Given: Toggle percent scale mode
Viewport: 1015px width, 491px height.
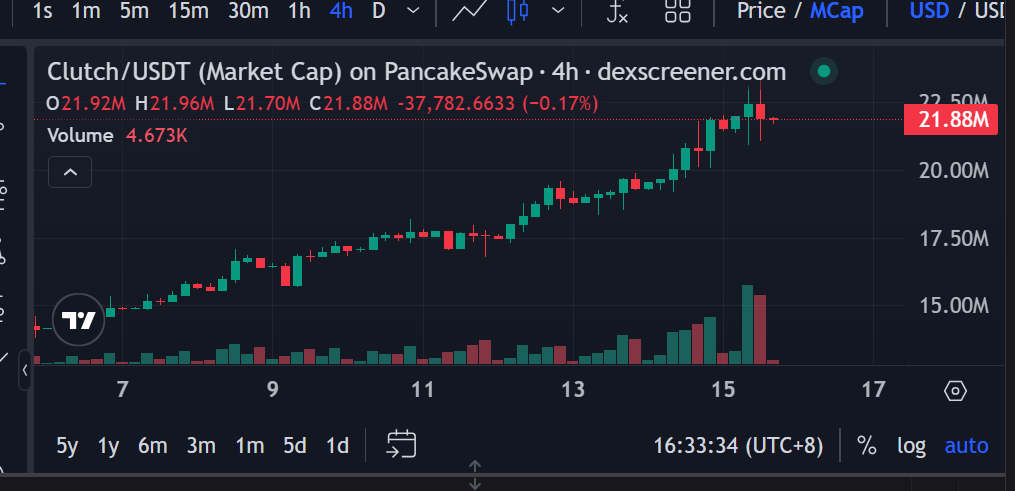Looking at the screenshot, I should (867, 446).
